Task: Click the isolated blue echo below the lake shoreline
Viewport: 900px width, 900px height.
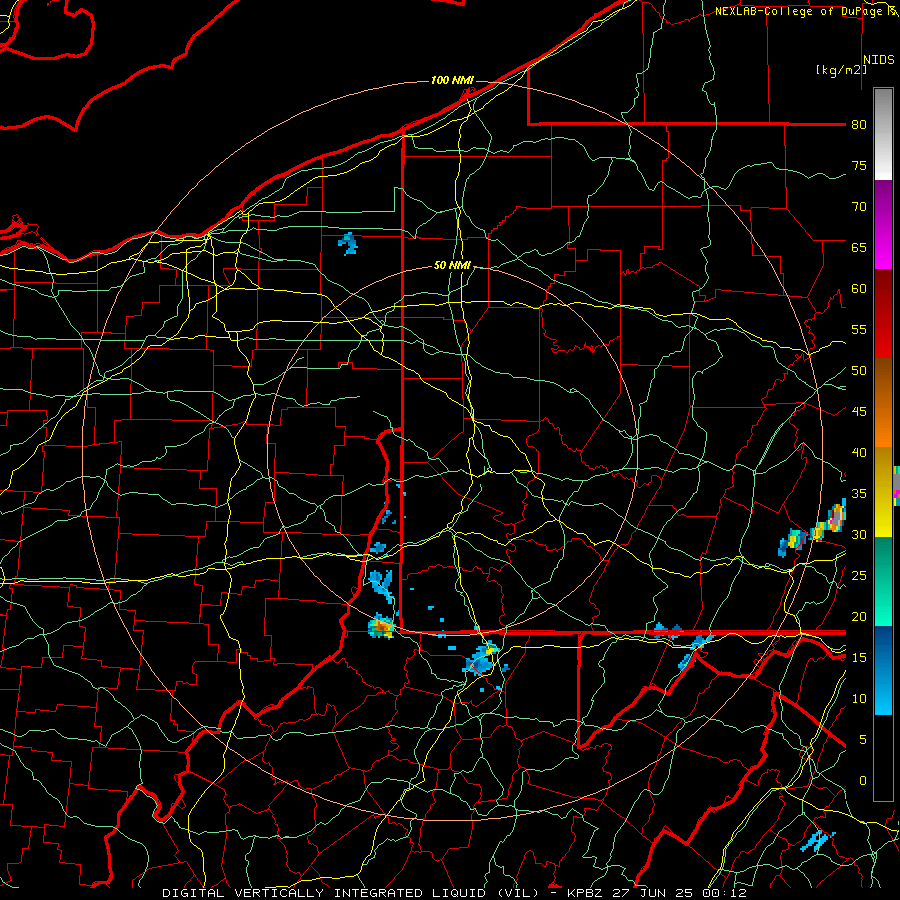Action: click(x=348, y=244)
